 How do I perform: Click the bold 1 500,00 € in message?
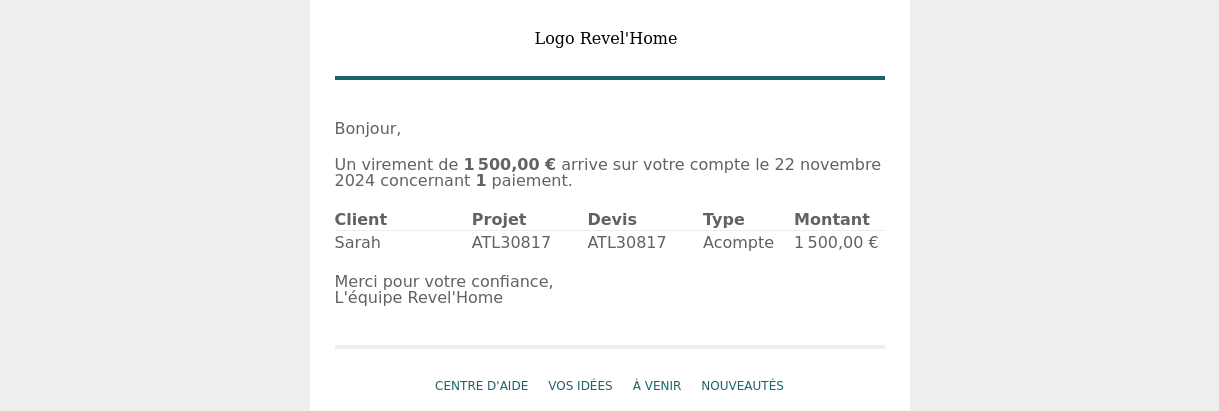[510, 165]
